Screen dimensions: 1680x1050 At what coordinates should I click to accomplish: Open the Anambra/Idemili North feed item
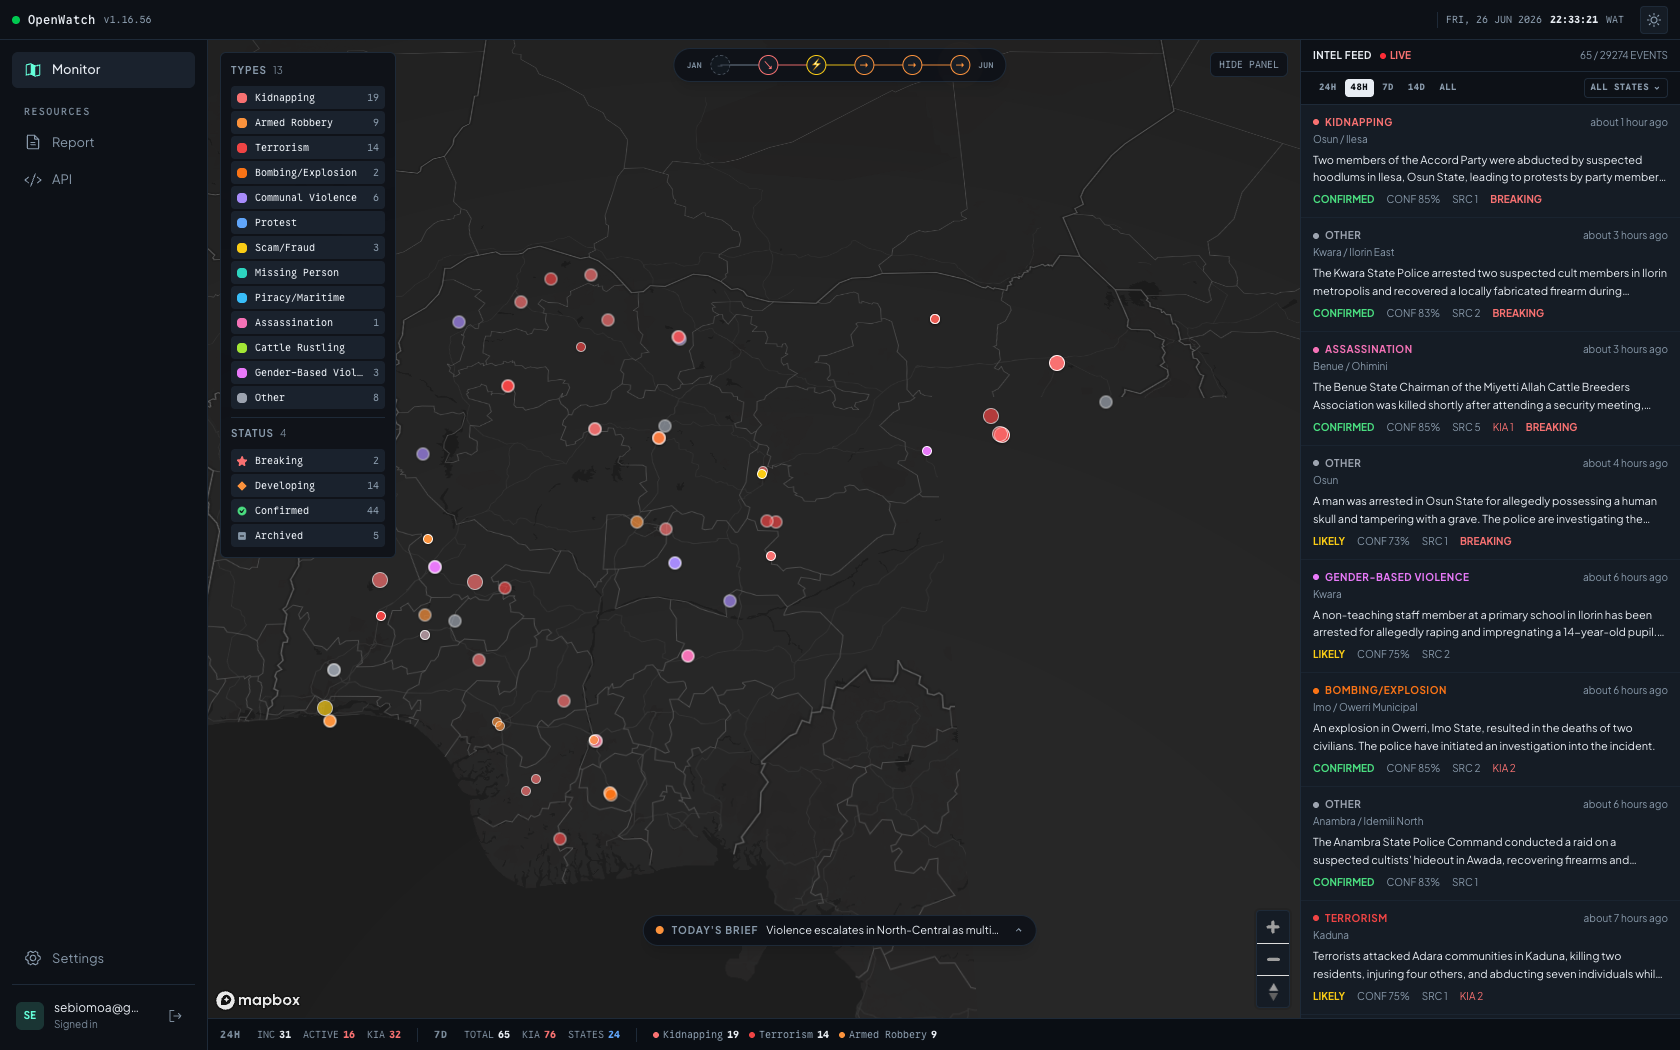point(1490,844)
